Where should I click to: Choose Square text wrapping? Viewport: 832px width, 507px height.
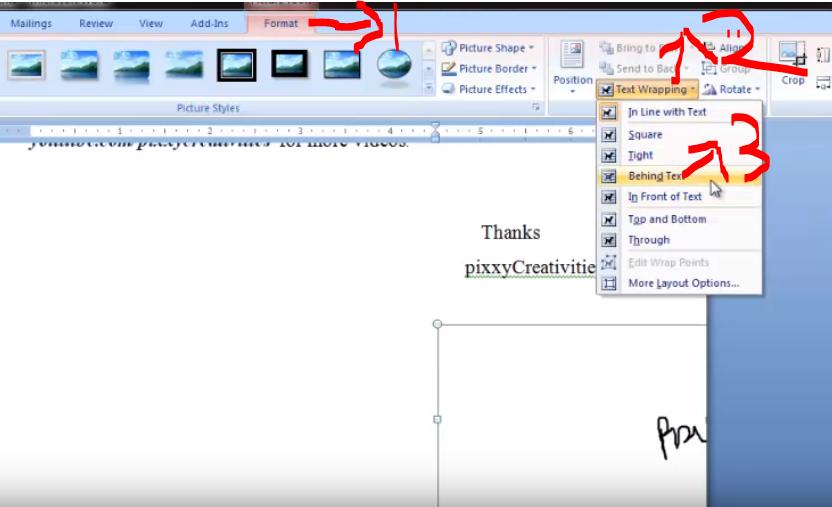pos(680,135)
